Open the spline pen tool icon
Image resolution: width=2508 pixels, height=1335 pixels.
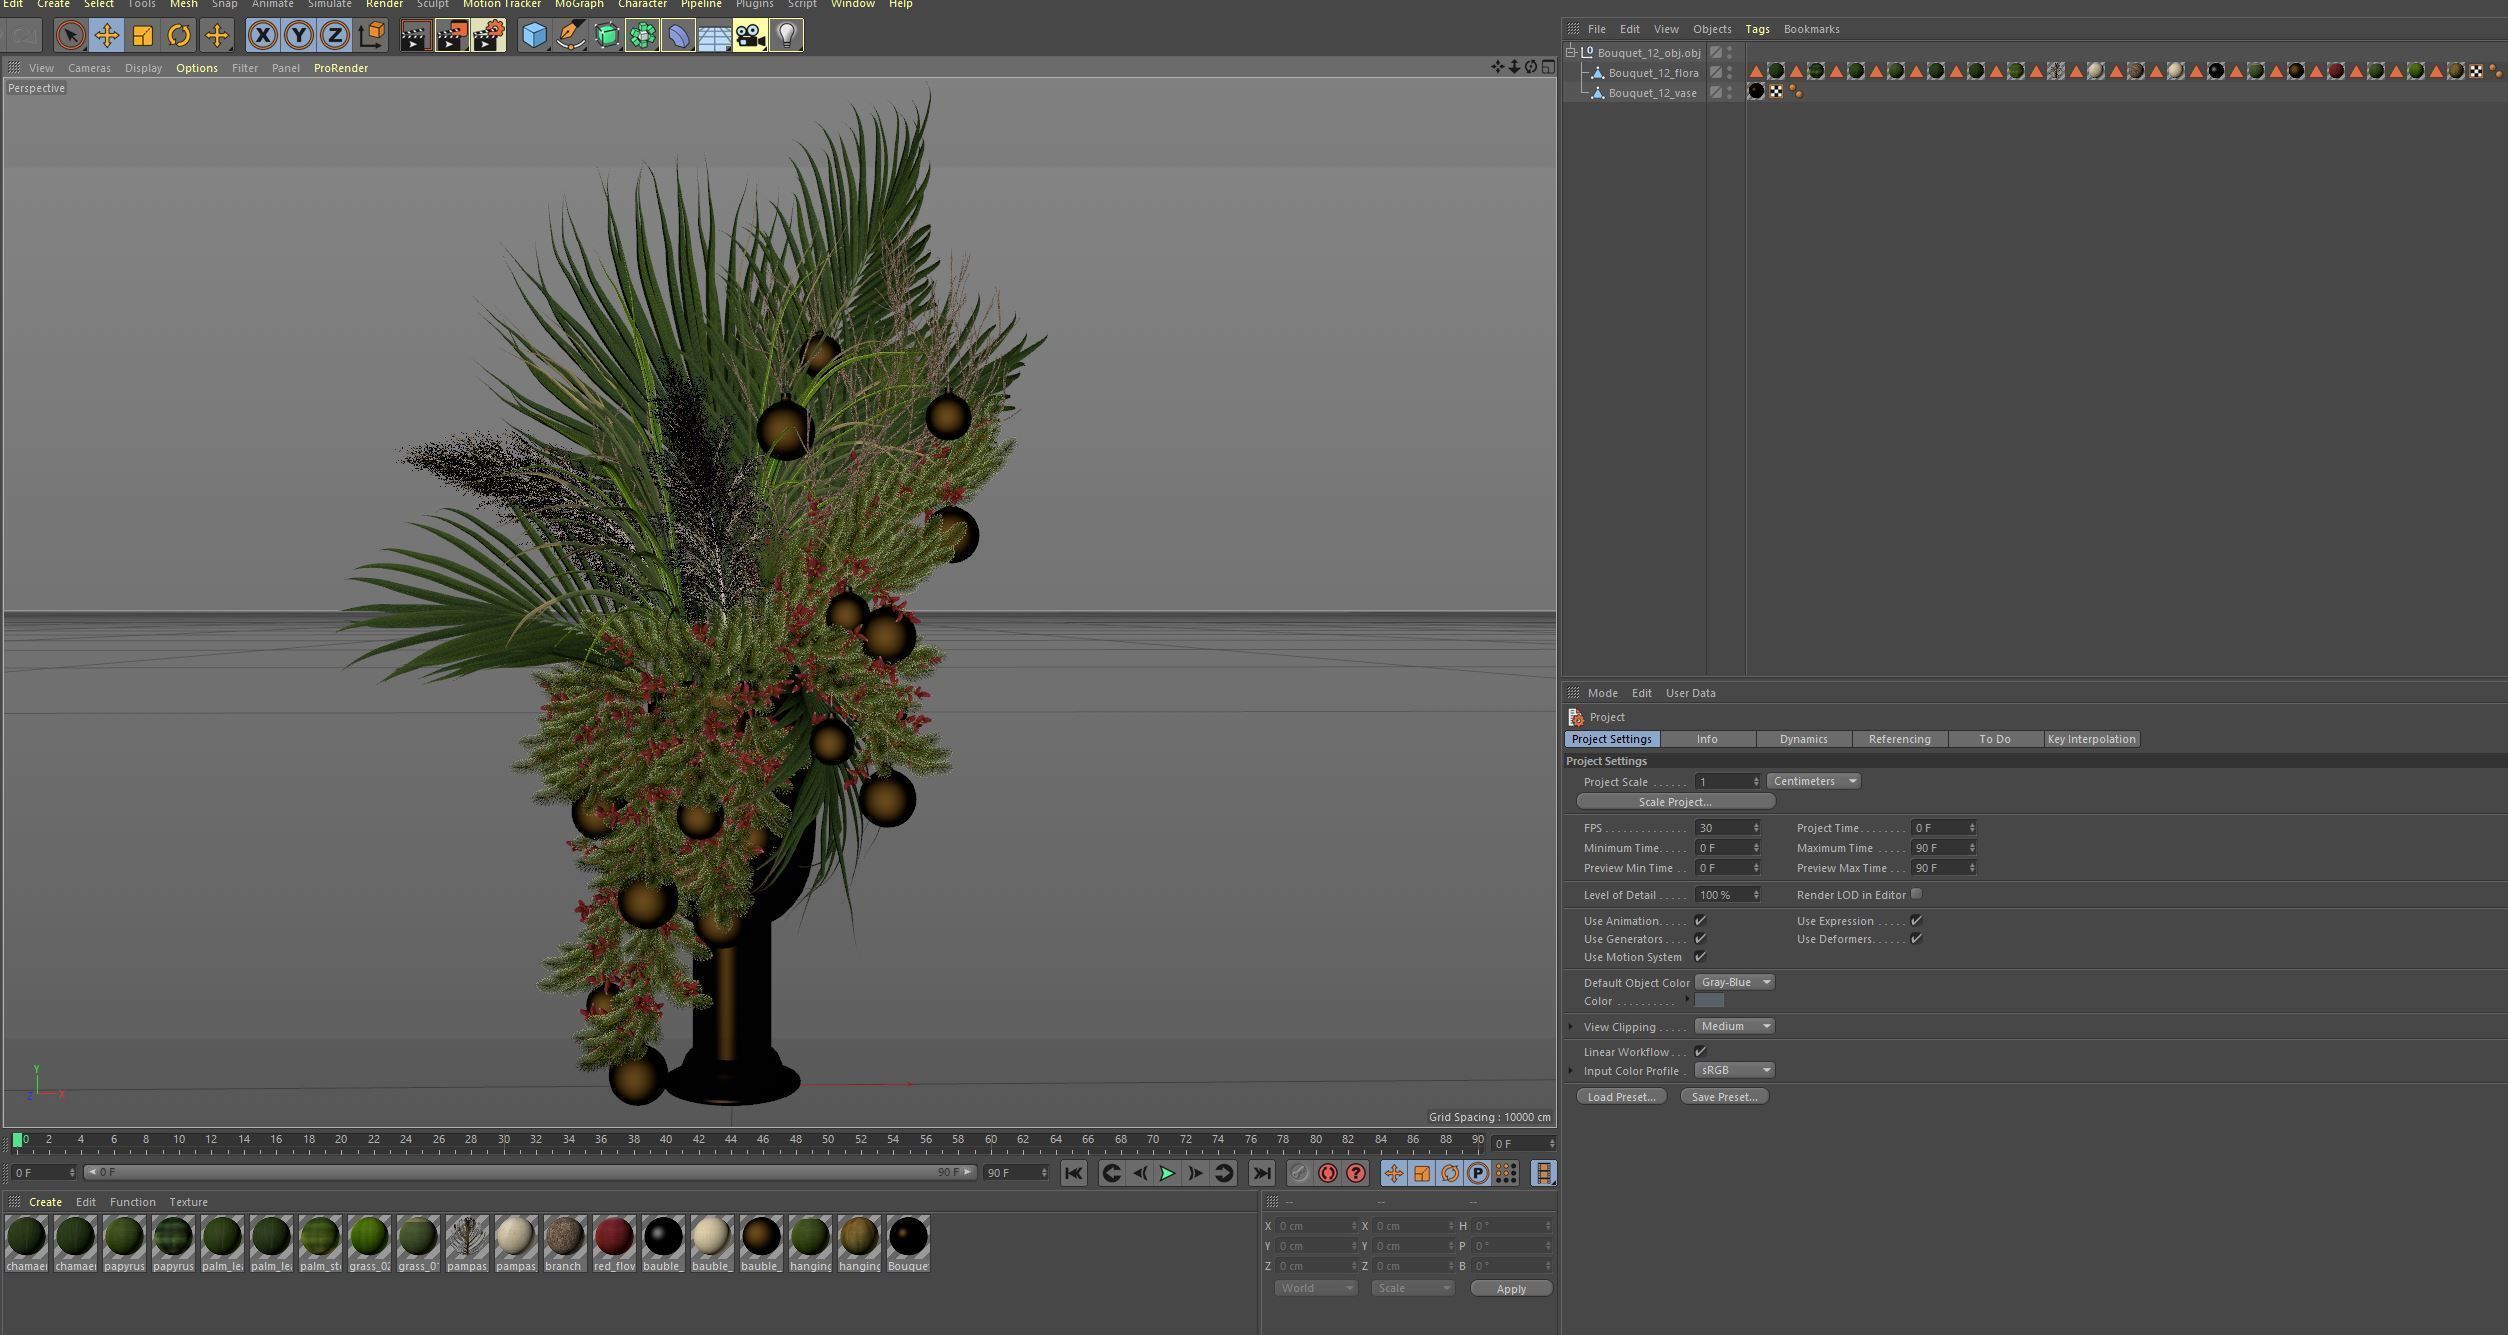(570, 36)
